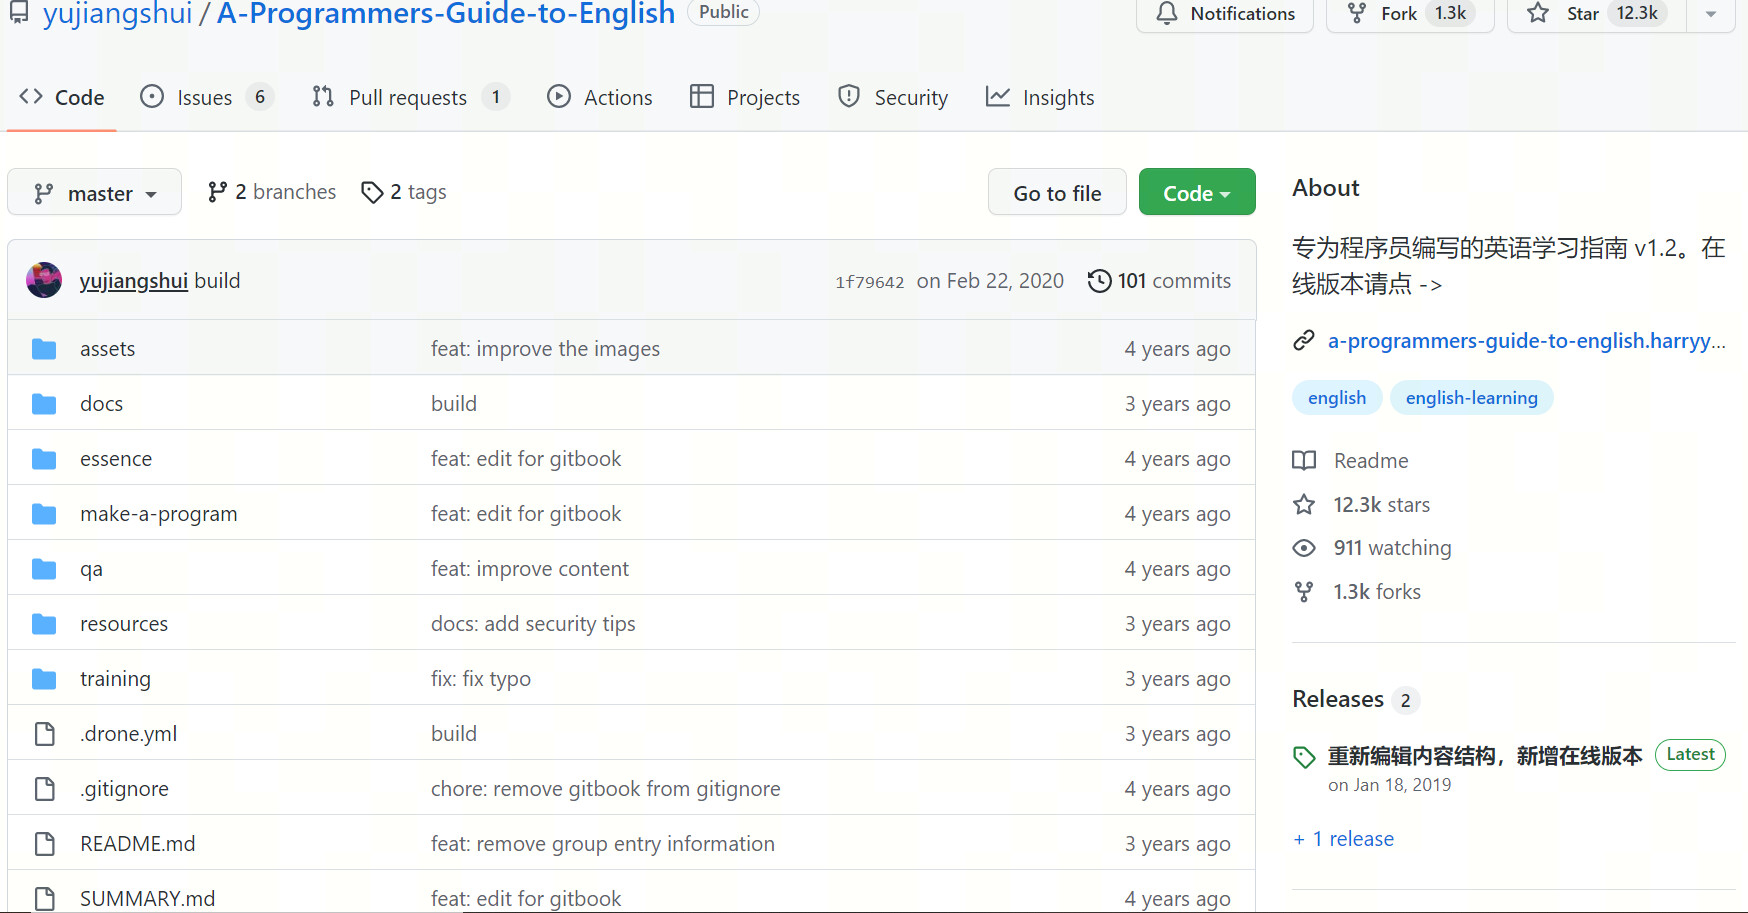1748x913 pixels.
Task: Open the a-programmers-guide-to-english website link
Action: (1527, 341)
